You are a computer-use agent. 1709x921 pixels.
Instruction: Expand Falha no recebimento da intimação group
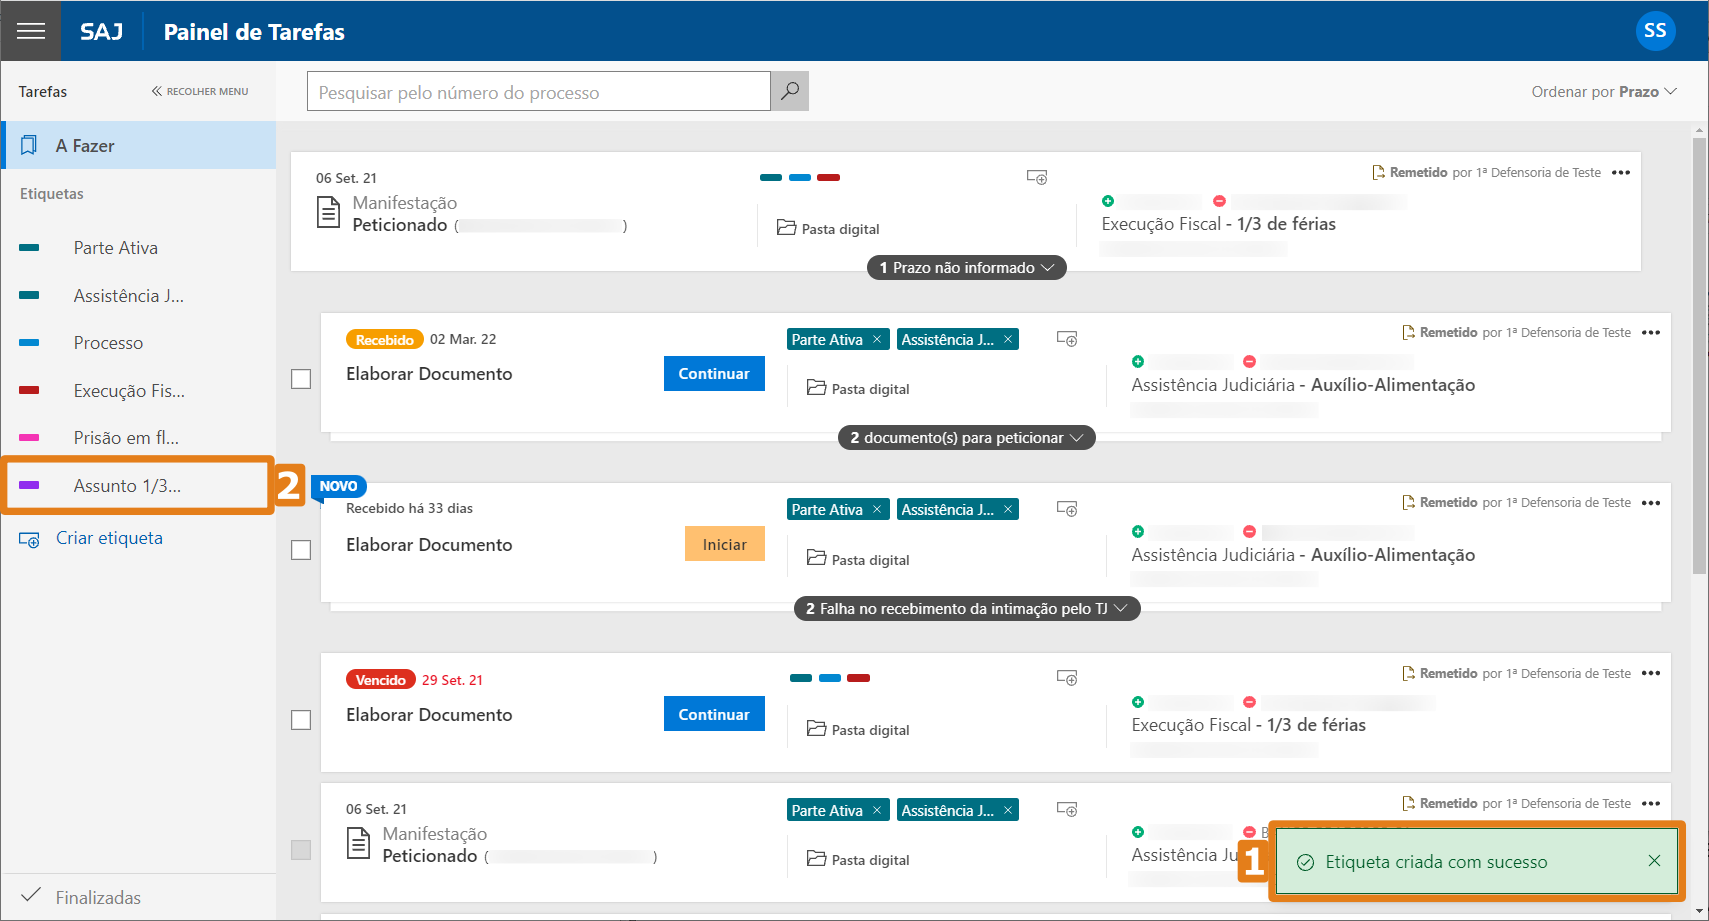pyautogui.click(x=966, y=609)
